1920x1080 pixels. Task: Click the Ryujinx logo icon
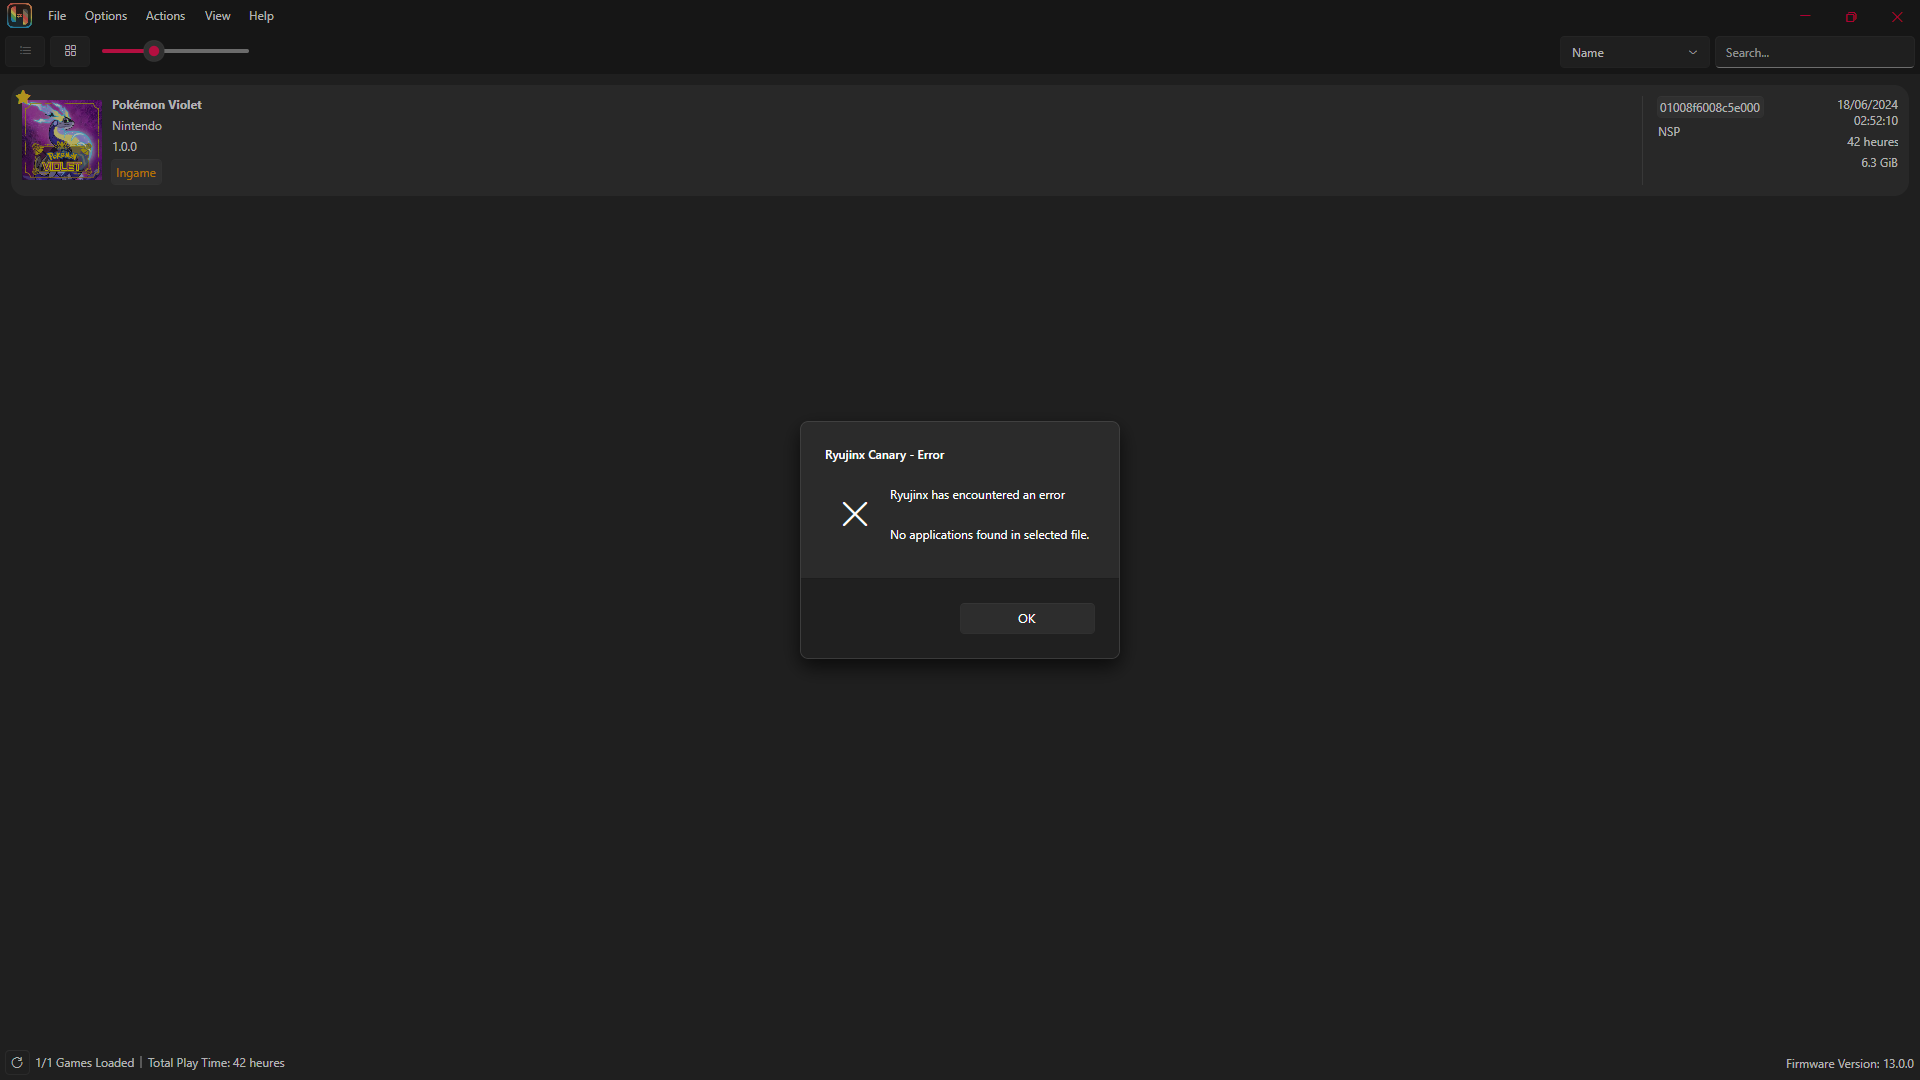[20, 16]
